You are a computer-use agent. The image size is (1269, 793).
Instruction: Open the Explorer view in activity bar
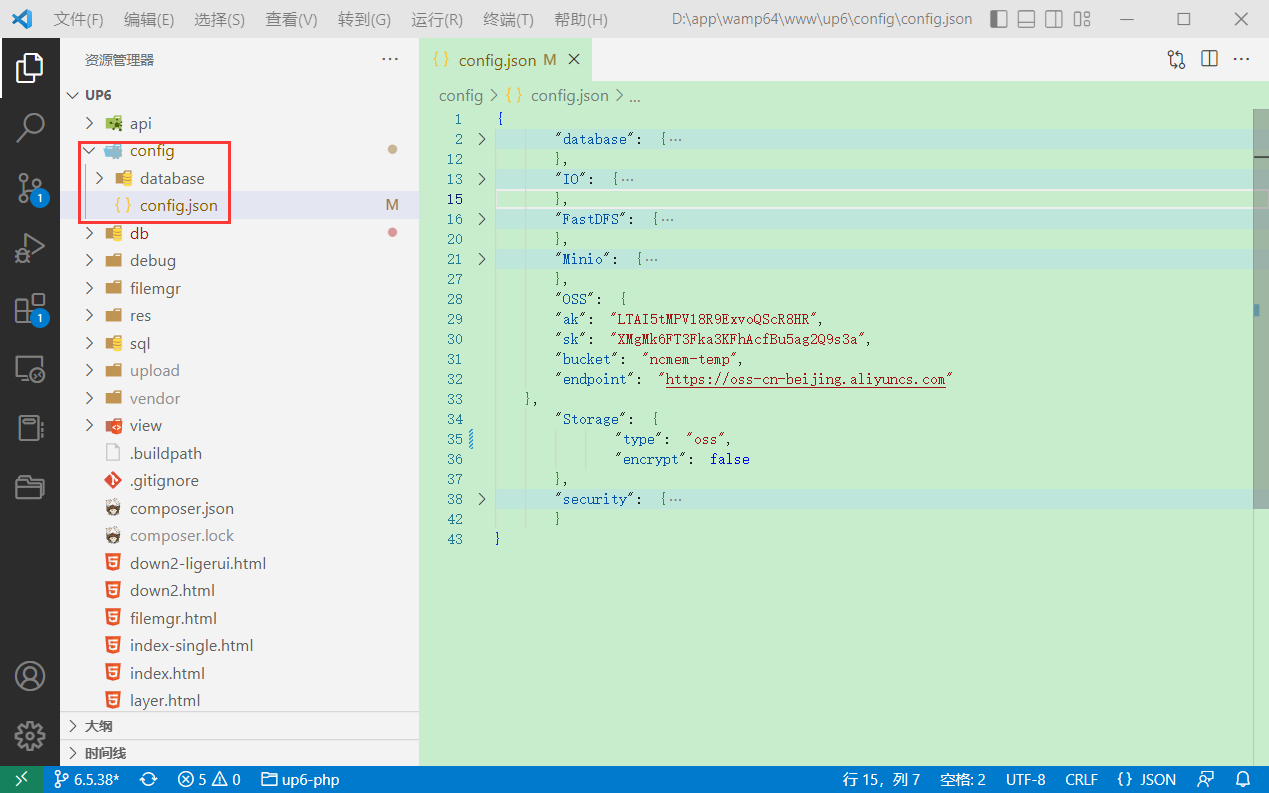point(30,68)
